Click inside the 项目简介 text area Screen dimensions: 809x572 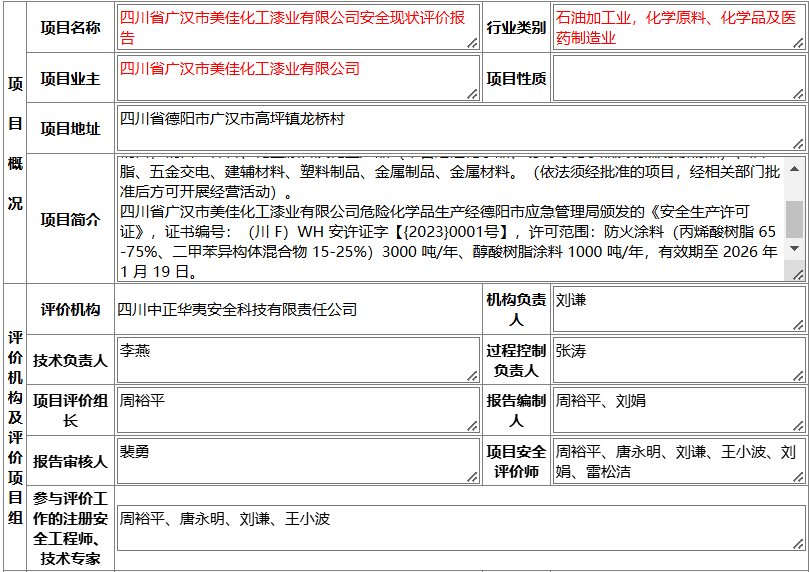pos(450,219)
